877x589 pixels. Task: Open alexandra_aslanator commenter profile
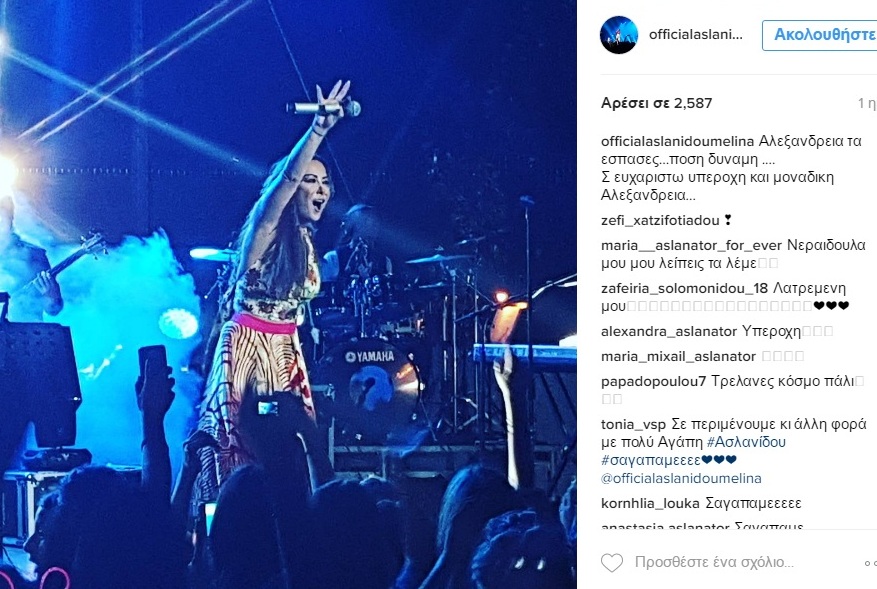pos(669,331)
